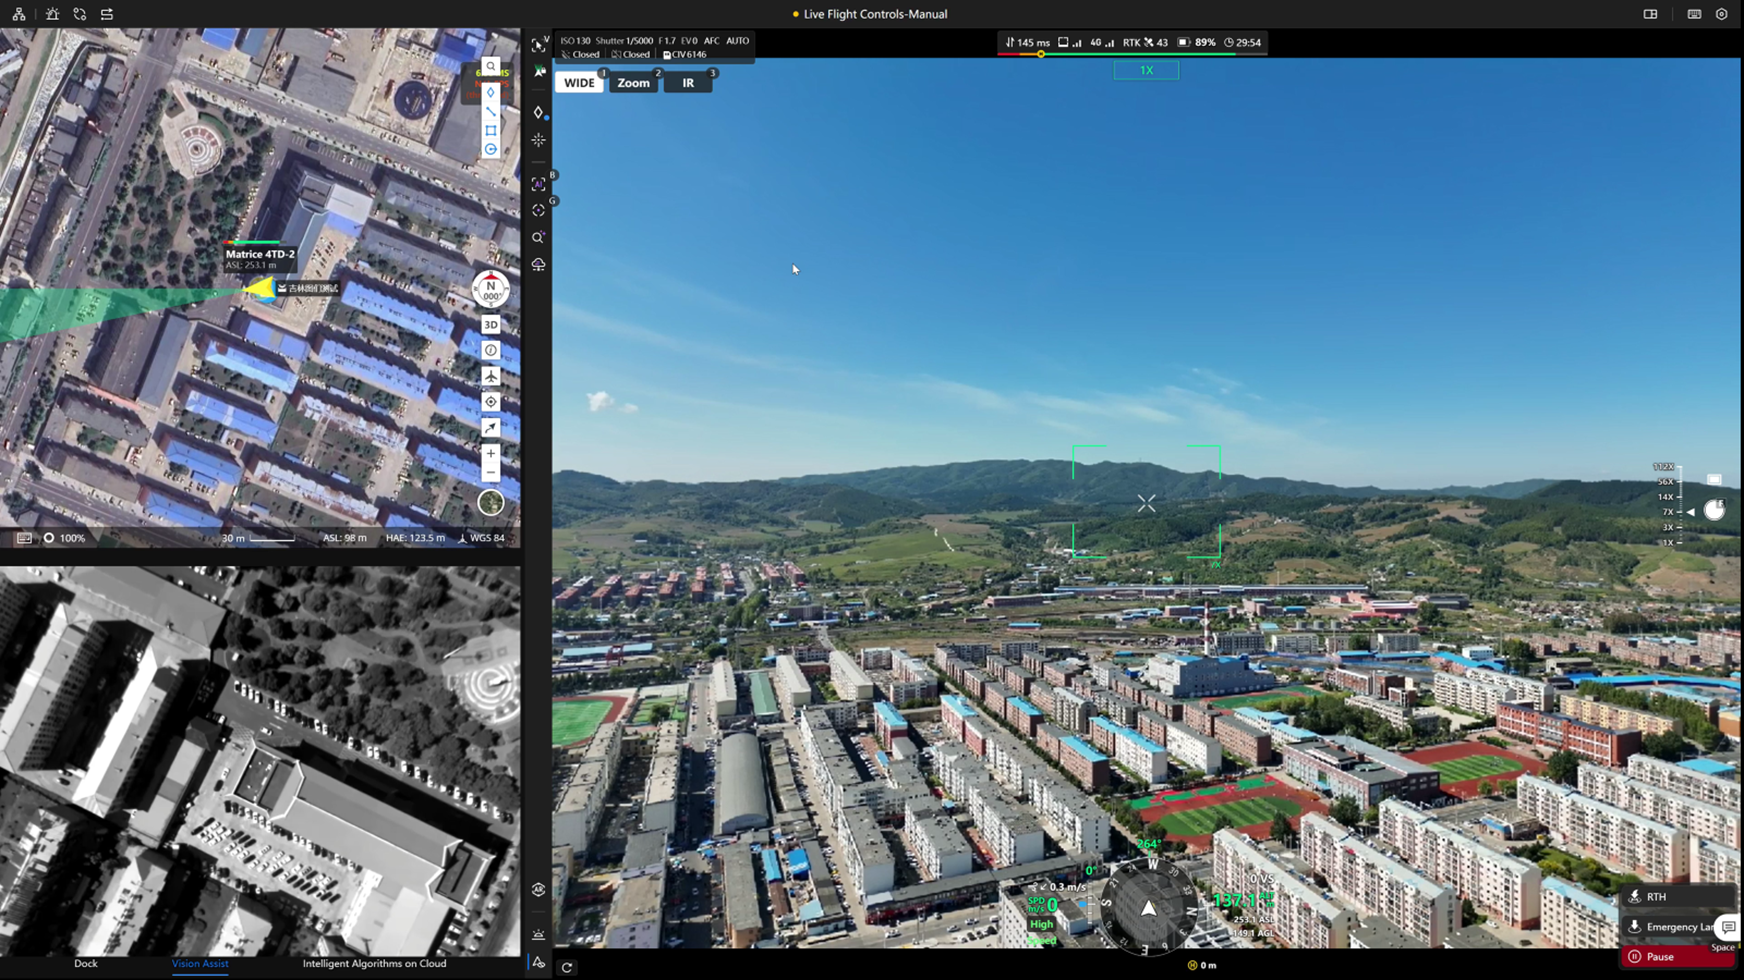This screenshot has height=980, width=1744.
Task: Select the map polygon area tool
Action: pos(490,130)
